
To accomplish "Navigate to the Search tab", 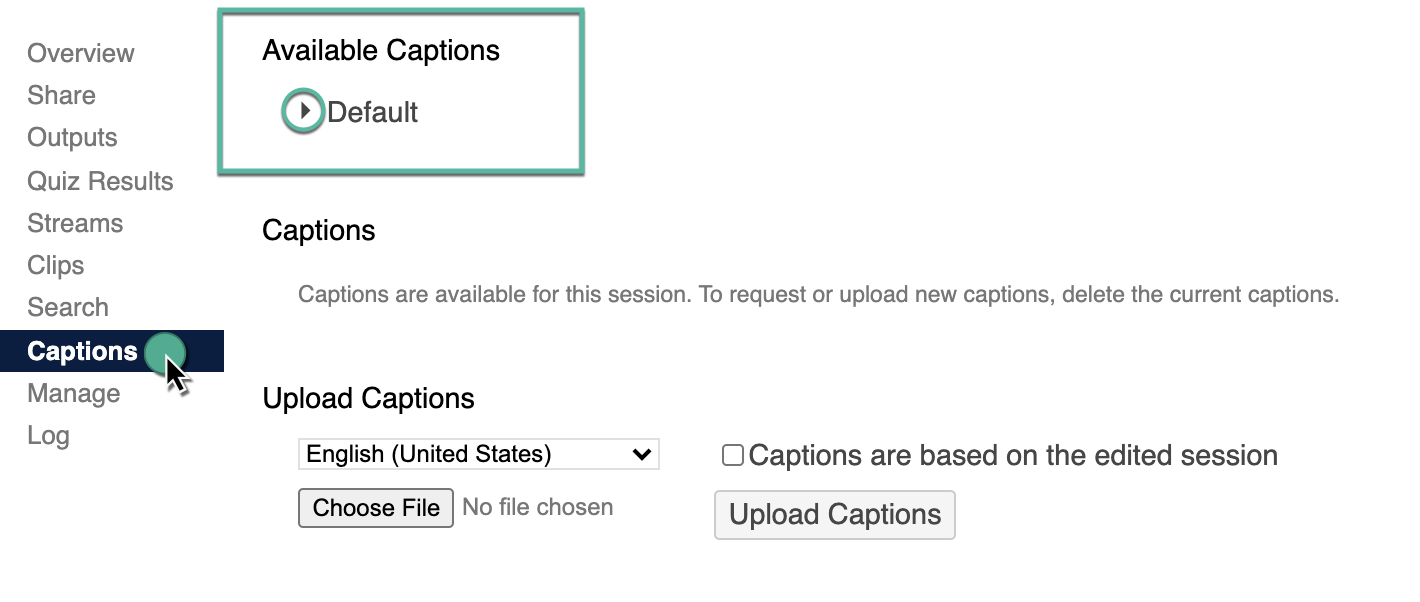I will pyautogui.click(x=68, y=307).
